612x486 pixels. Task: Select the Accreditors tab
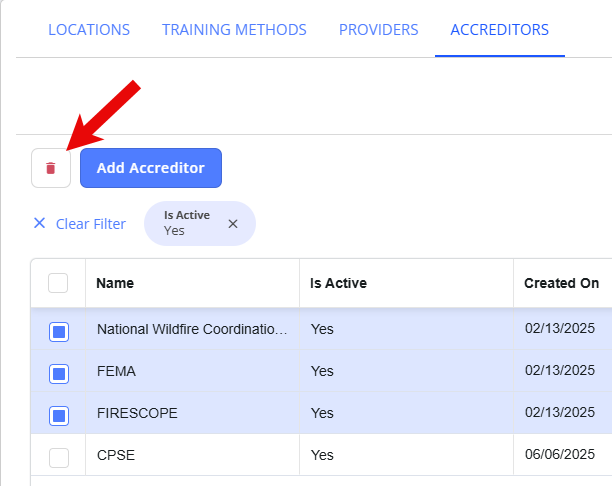(x=500, y=30)
